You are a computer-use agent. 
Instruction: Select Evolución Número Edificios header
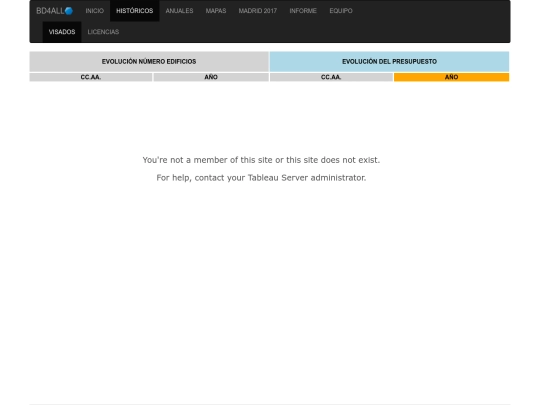tap(149, 62)
